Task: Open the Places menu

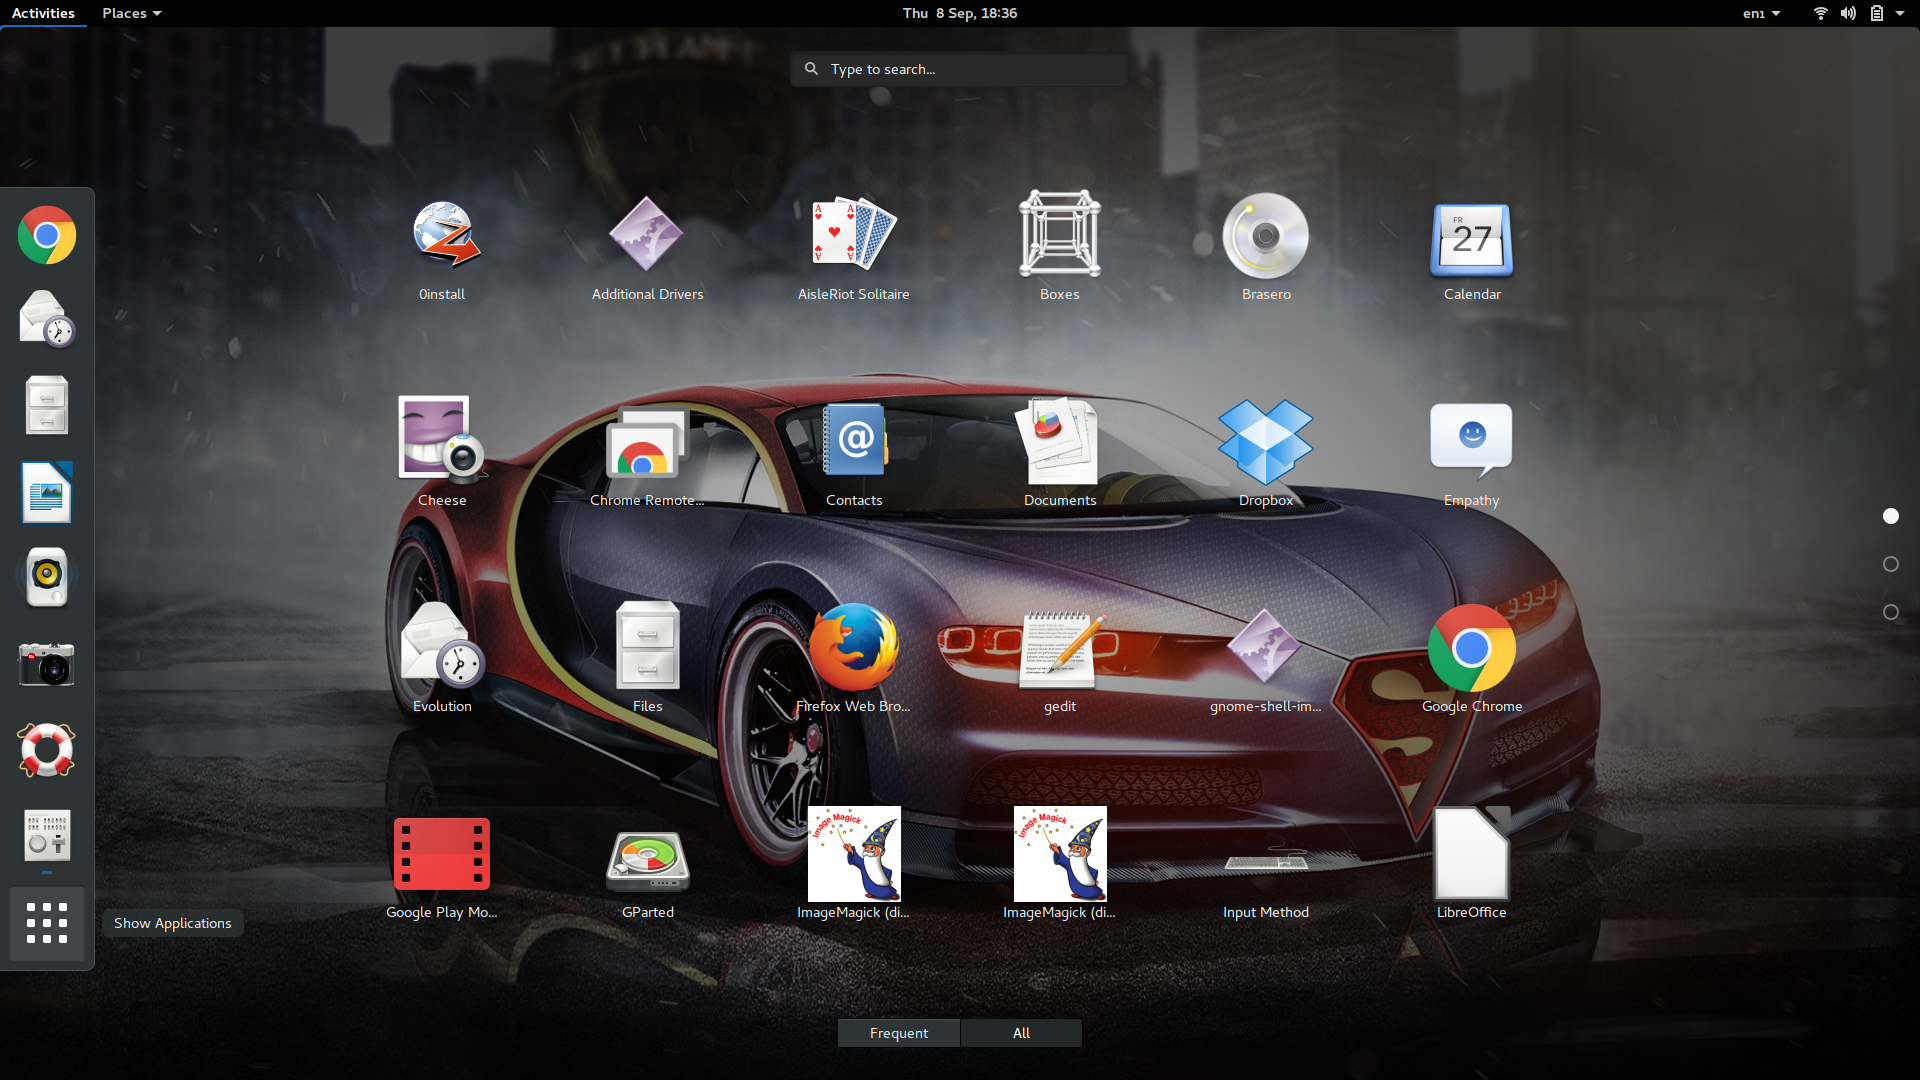Action: pyautogui.click(x=131, y=13)
